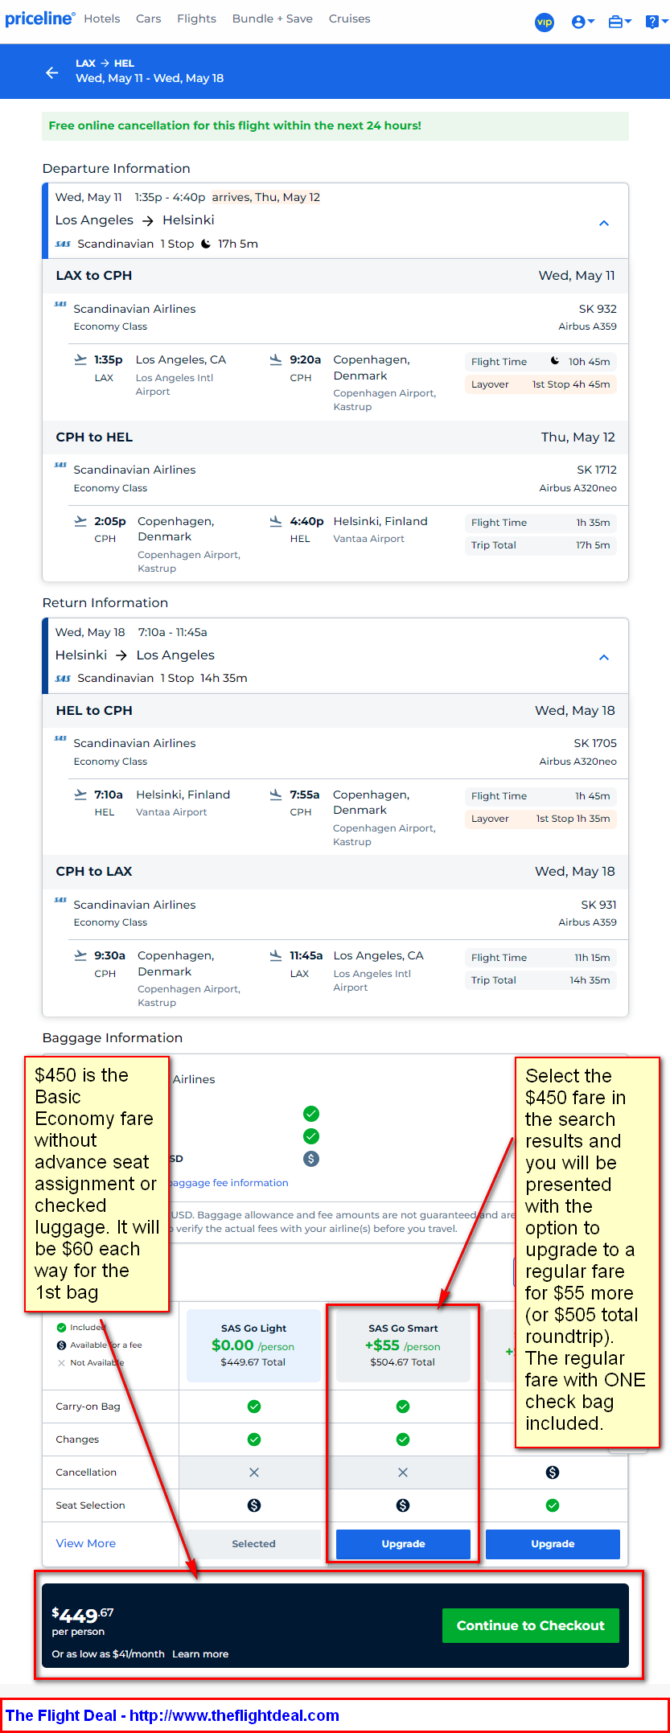Select the SAS Go Smart +$55 fare card
The width and height of the screenshot is (670, 1733).
point(403,1345)
